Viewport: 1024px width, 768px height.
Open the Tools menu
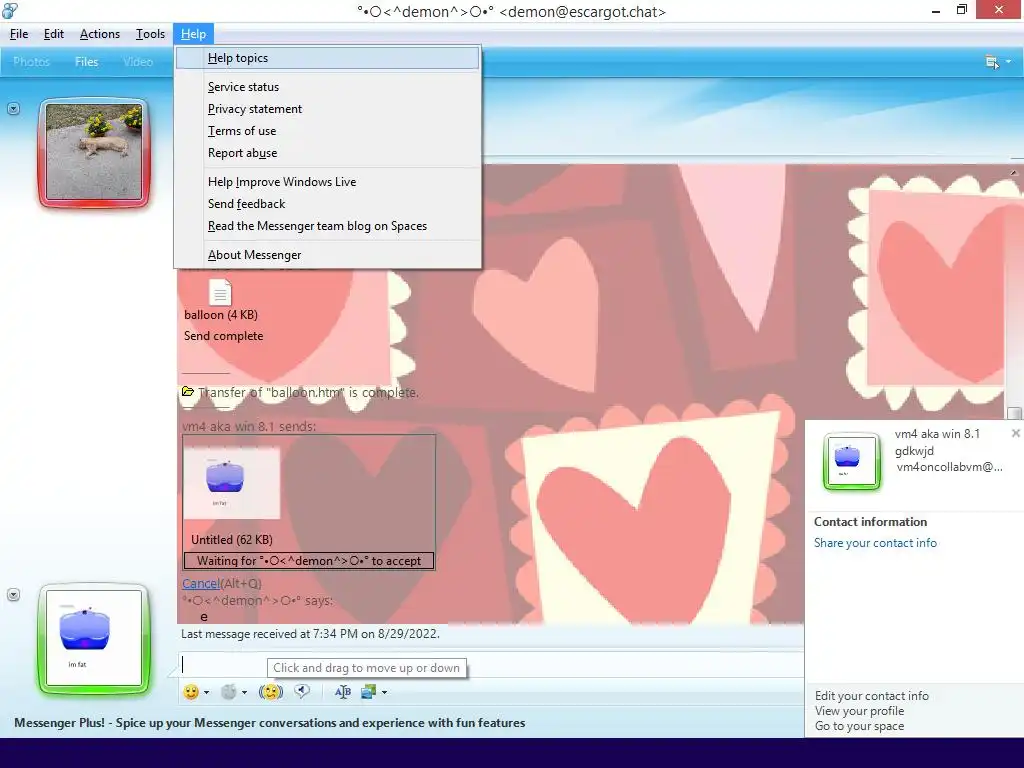click(150, 34)
